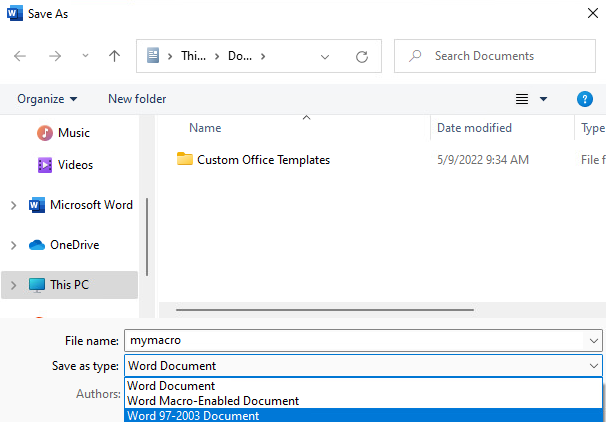Expand the Microsoft Word tree node
Screen dimensions: 606x422
[13, 205]
